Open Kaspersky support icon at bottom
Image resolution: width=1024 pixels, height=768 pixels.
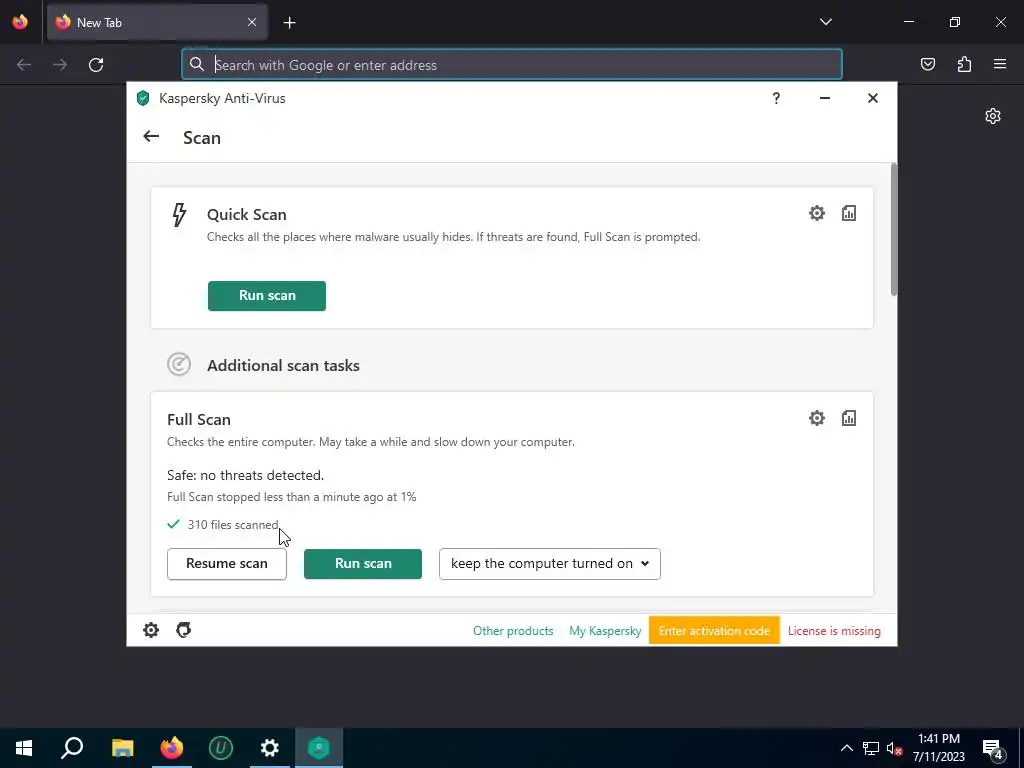pyautogui.click(x=184, y=630)
